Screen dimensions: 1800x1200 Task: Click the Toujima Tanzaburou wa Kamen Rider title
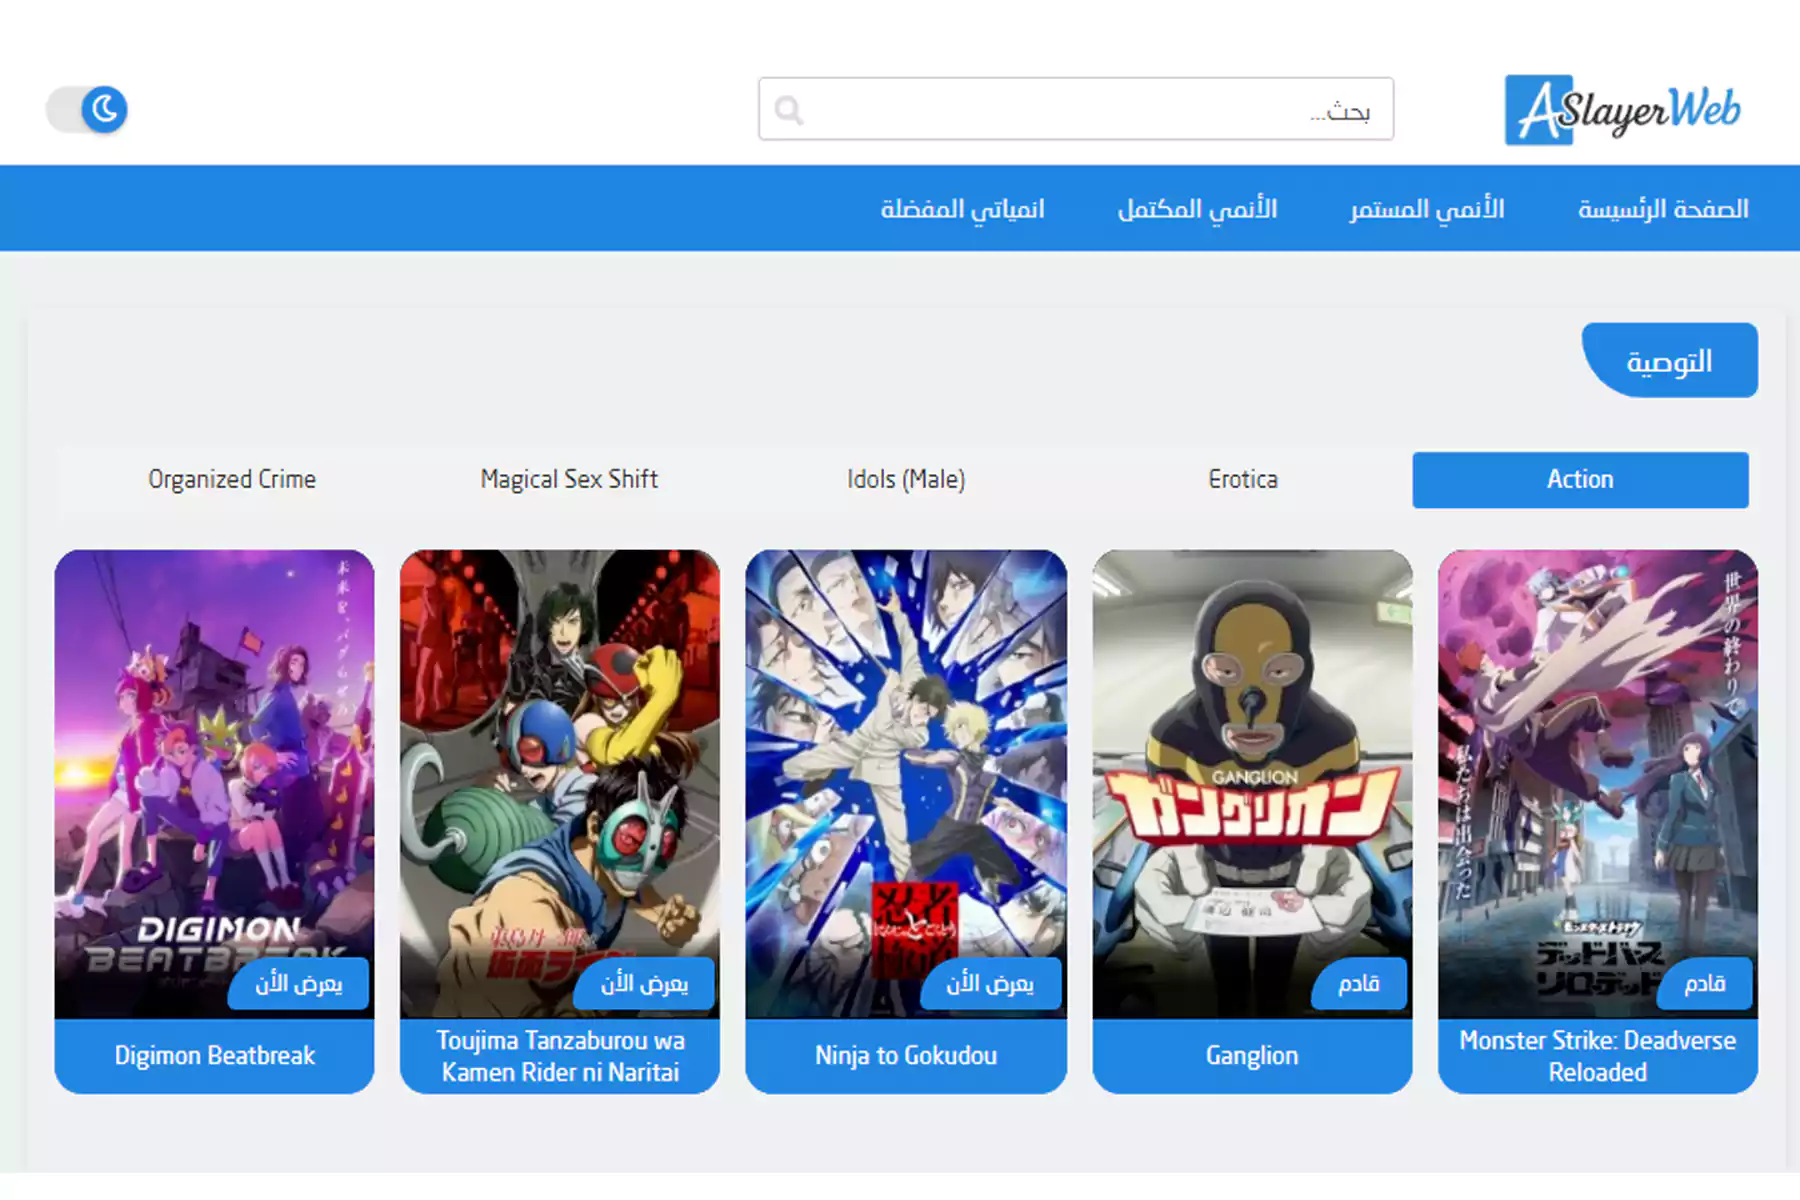point(560,1056)
